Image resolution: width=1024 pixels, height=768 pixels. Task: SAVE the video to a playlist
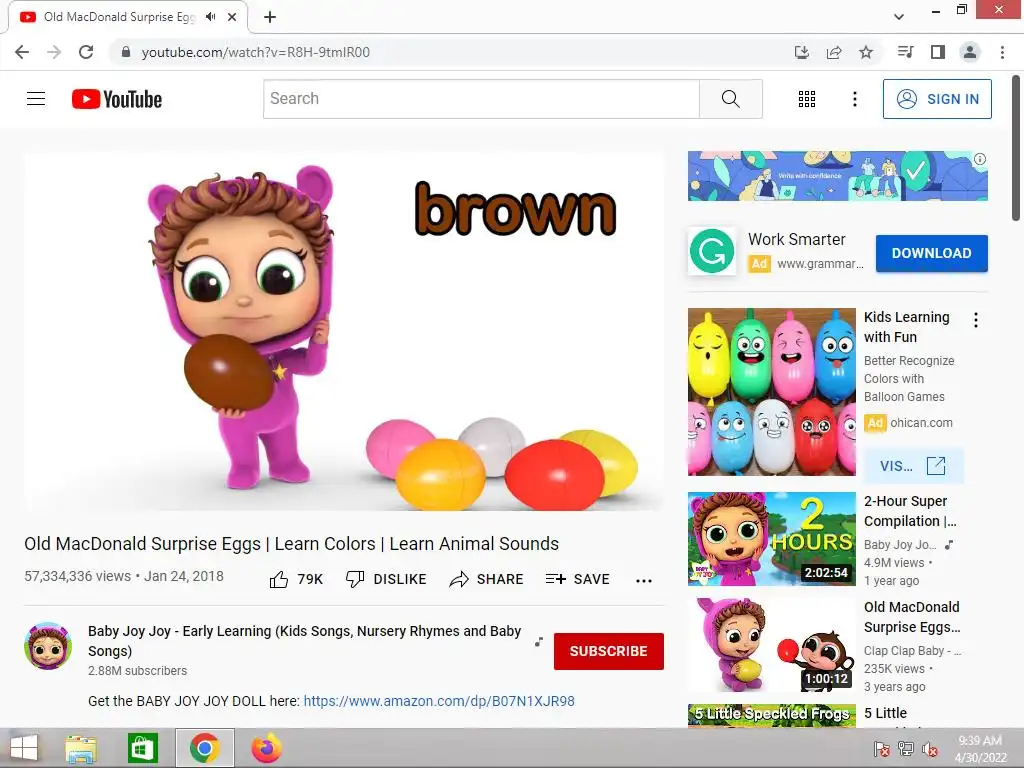pyautogui.click(x=577, y=579)
